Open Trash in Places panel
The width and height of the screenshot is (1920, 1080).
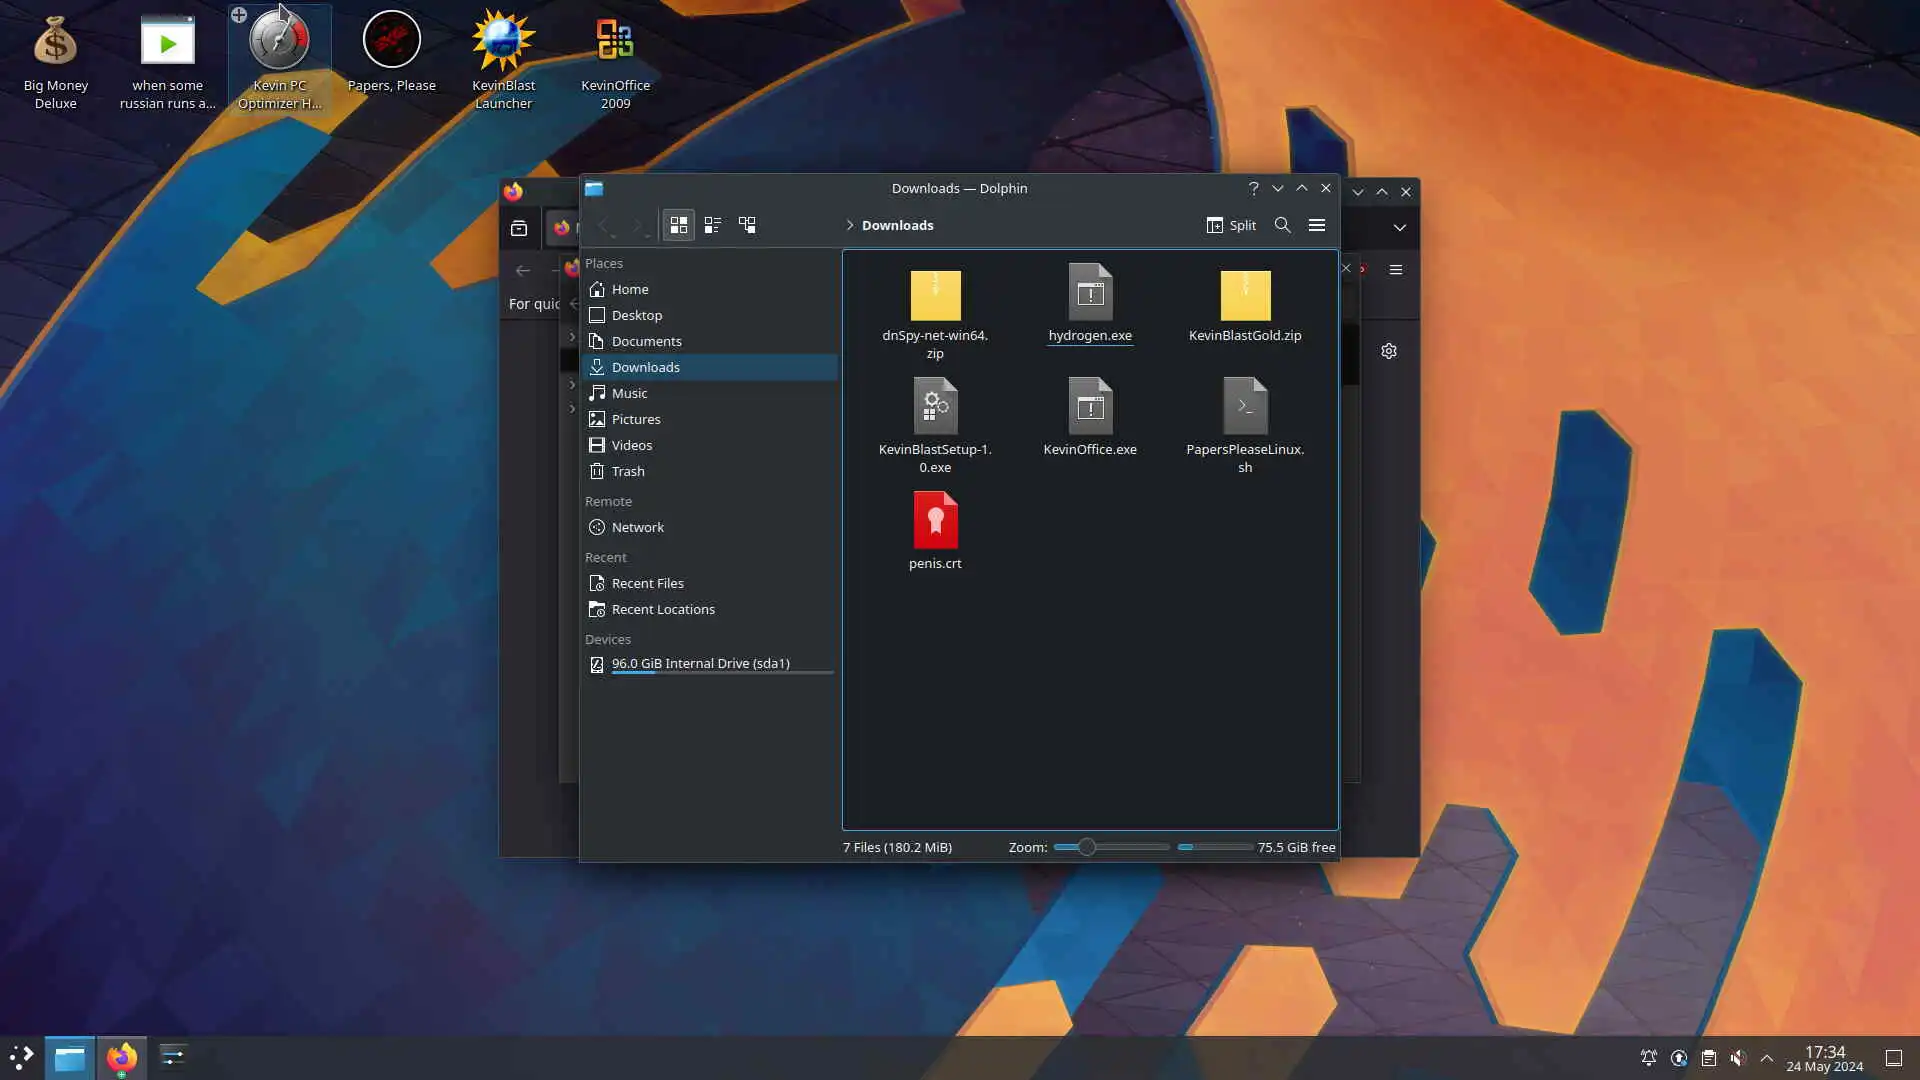(x=628, y=471)
